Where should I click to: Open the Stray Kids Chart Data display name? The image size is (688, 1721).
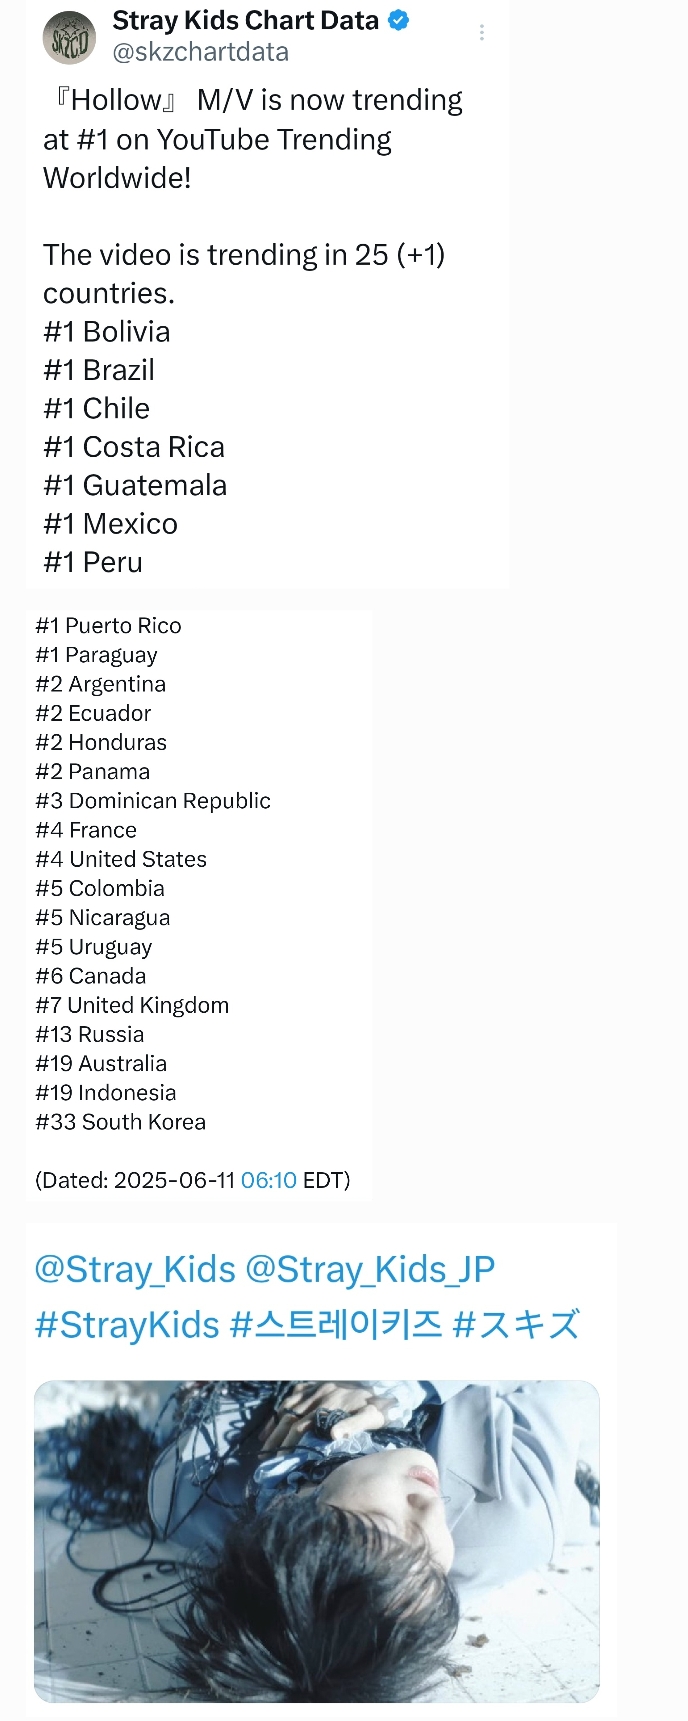click(245, 20)
